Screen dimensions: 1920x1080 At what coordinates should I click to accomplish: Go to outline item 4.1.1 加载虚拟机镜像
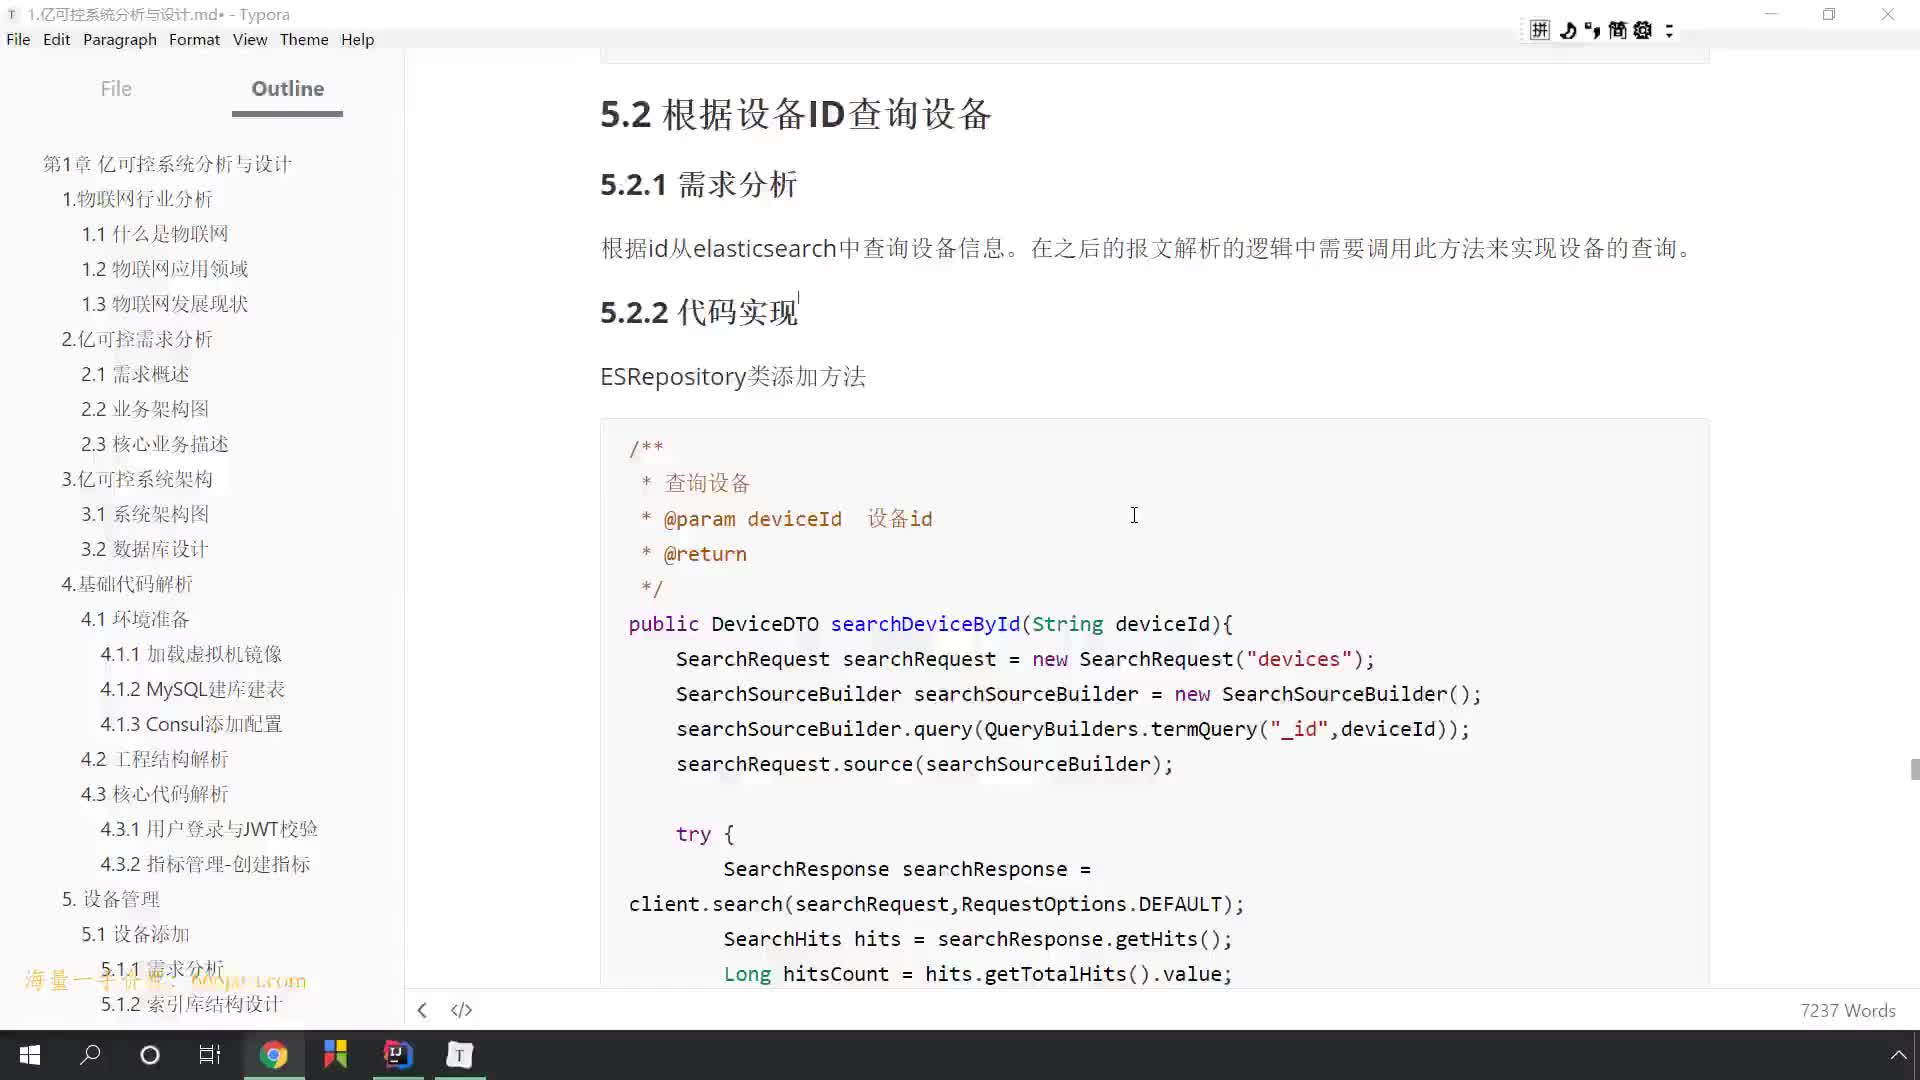click(191, 654)
